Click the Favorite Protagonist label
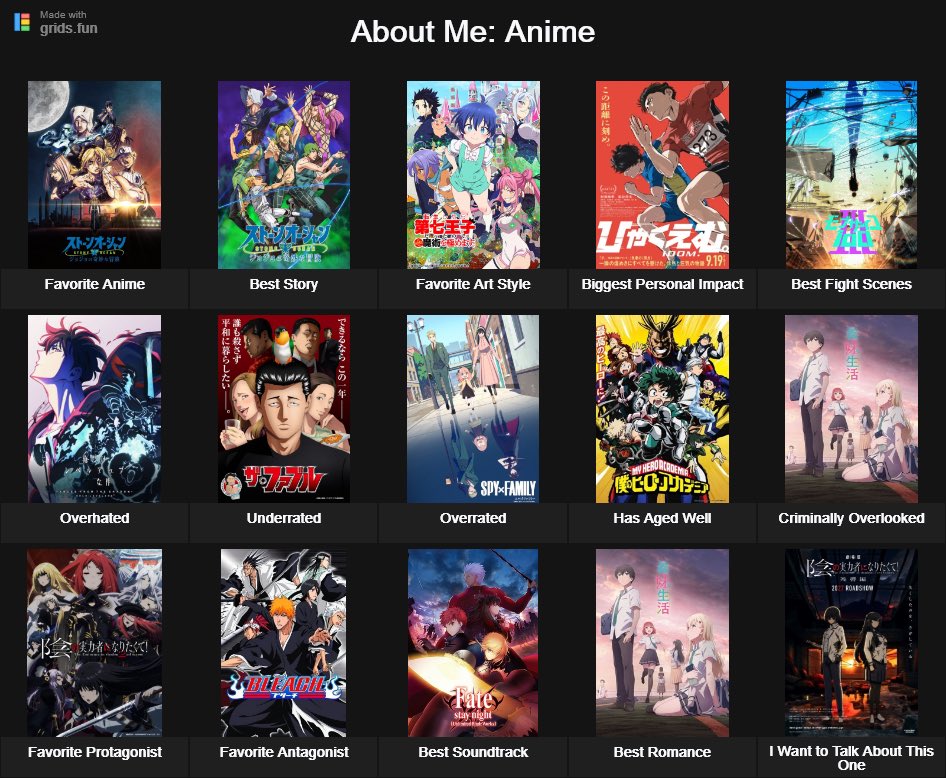 point(95,752)
